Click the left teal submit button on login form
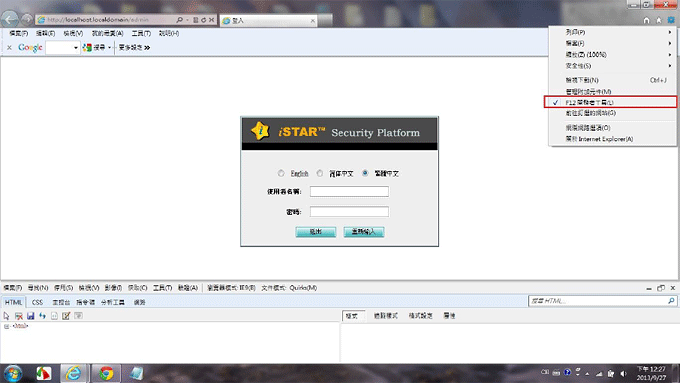The width and height of the screenshot is (680, 383). pyautogui.click(x=316, y=232)
